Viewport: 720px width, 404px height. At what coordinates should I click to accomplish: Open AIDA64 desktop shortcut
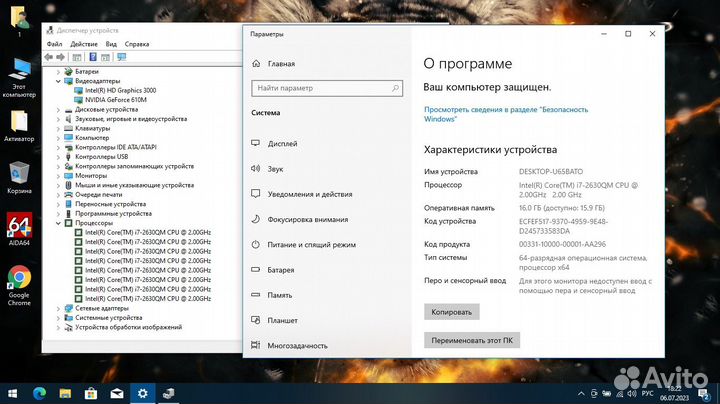click(x=19, y=229)
